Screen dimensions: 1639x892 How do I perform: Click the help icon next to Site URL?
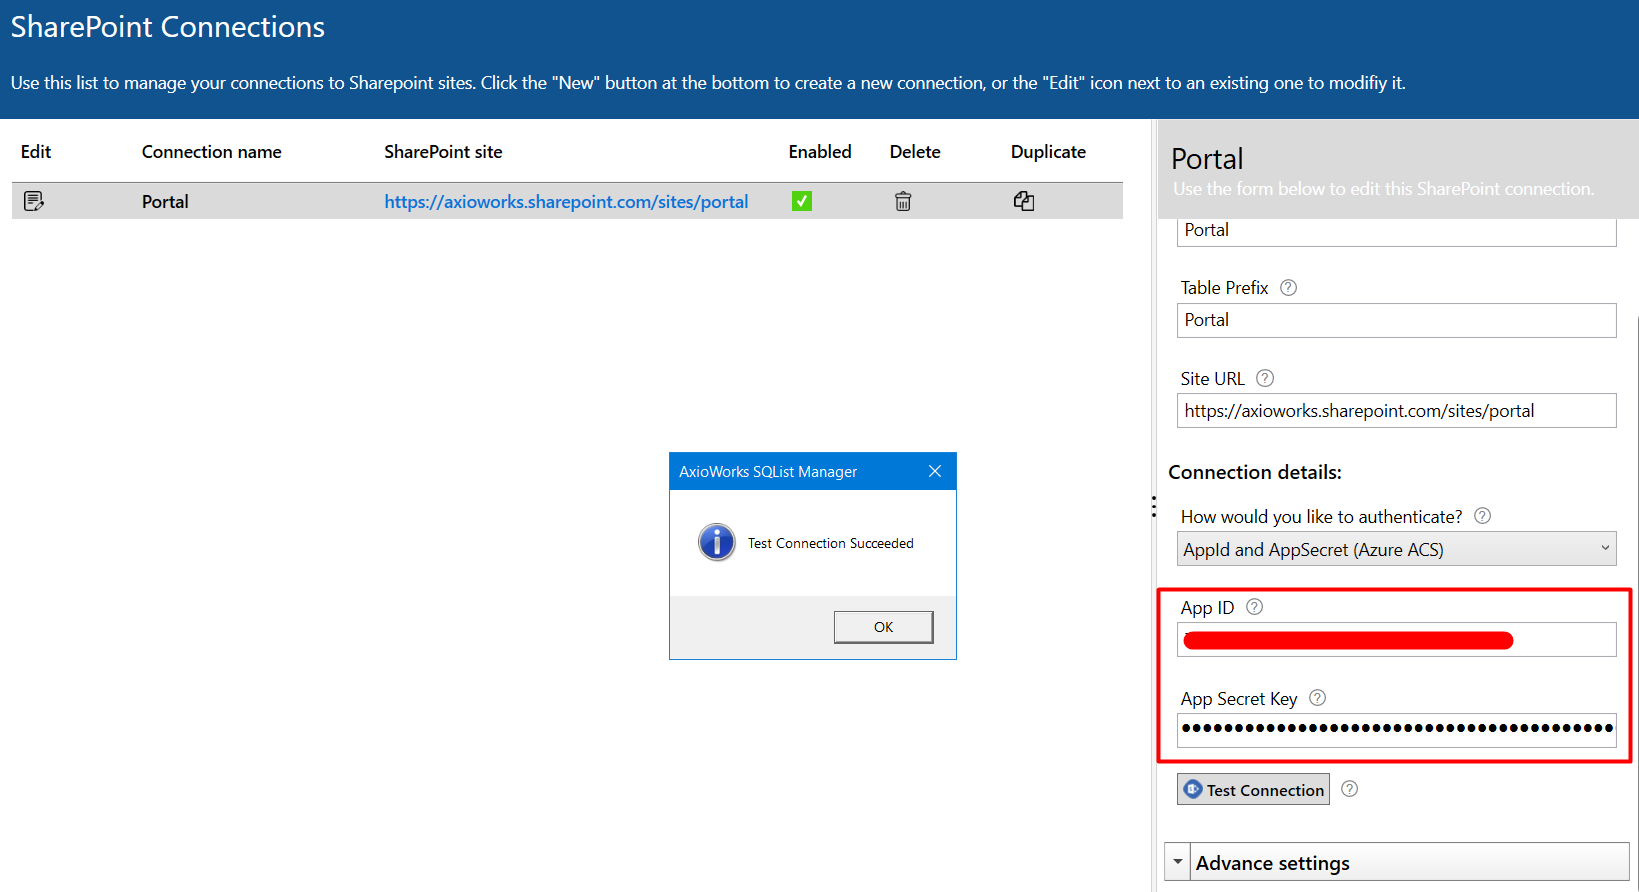click(1265, 378)
